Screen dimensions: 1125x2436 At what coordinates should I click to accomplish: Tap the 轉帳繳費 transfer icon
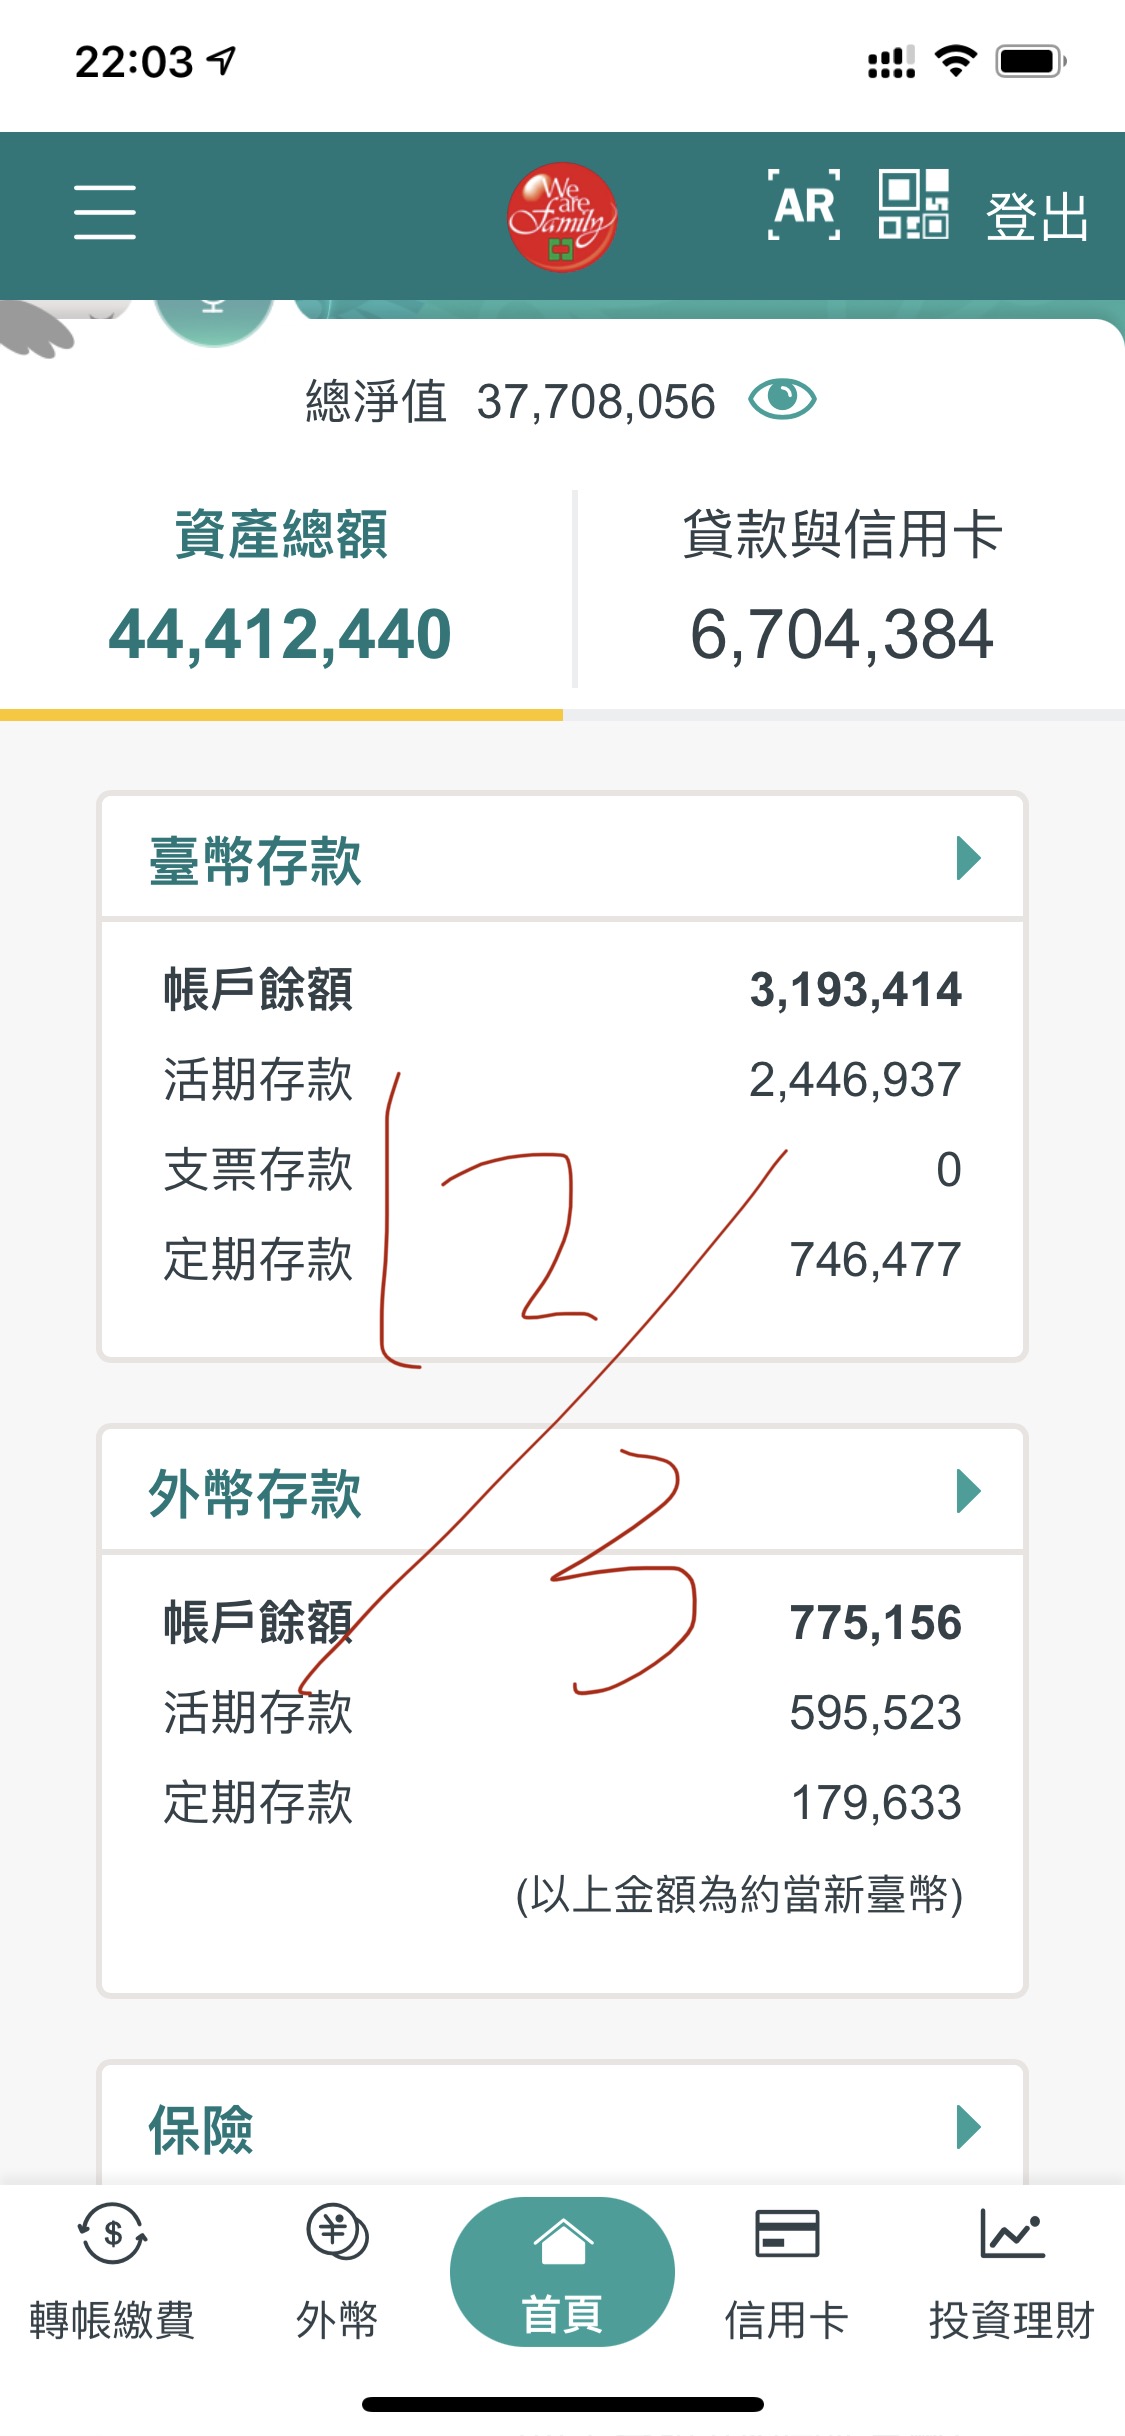click(112, 2234)
